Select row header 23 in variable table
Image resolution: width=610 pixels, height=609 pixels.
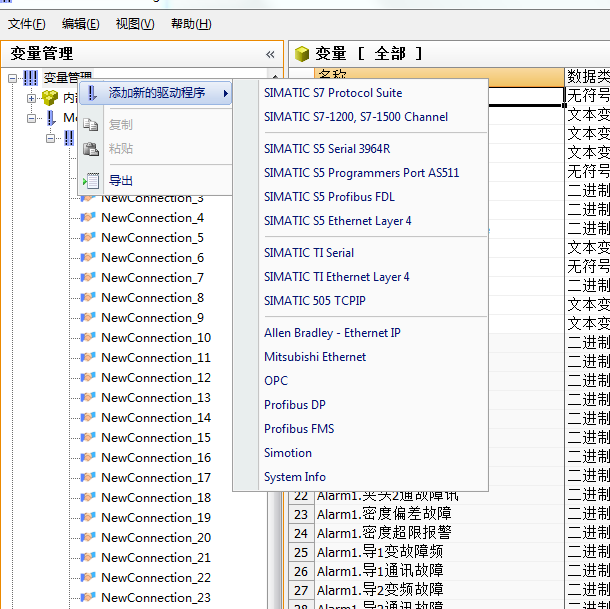tap(301, 514)
